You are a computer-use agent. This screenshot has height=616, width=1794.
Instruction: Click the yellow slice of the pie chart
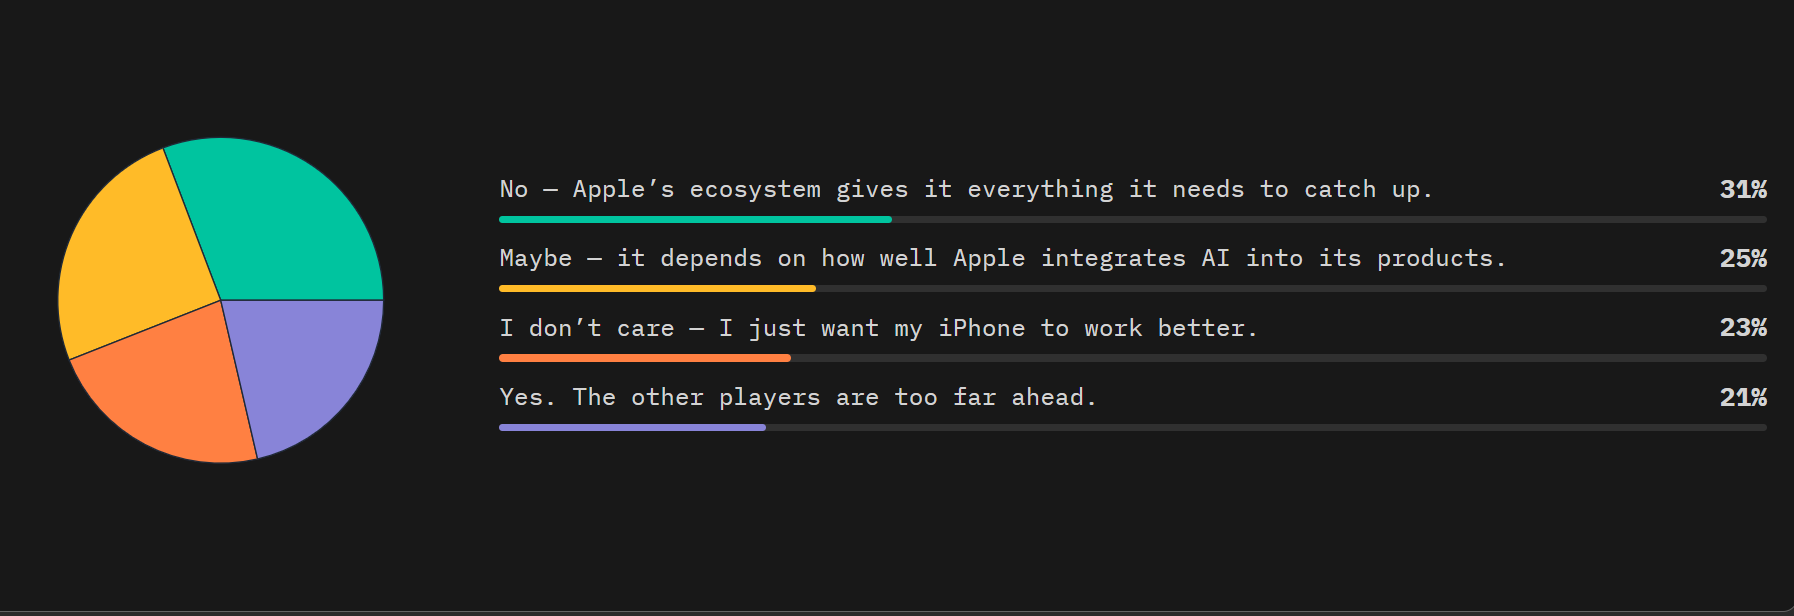tap(135, 260)
